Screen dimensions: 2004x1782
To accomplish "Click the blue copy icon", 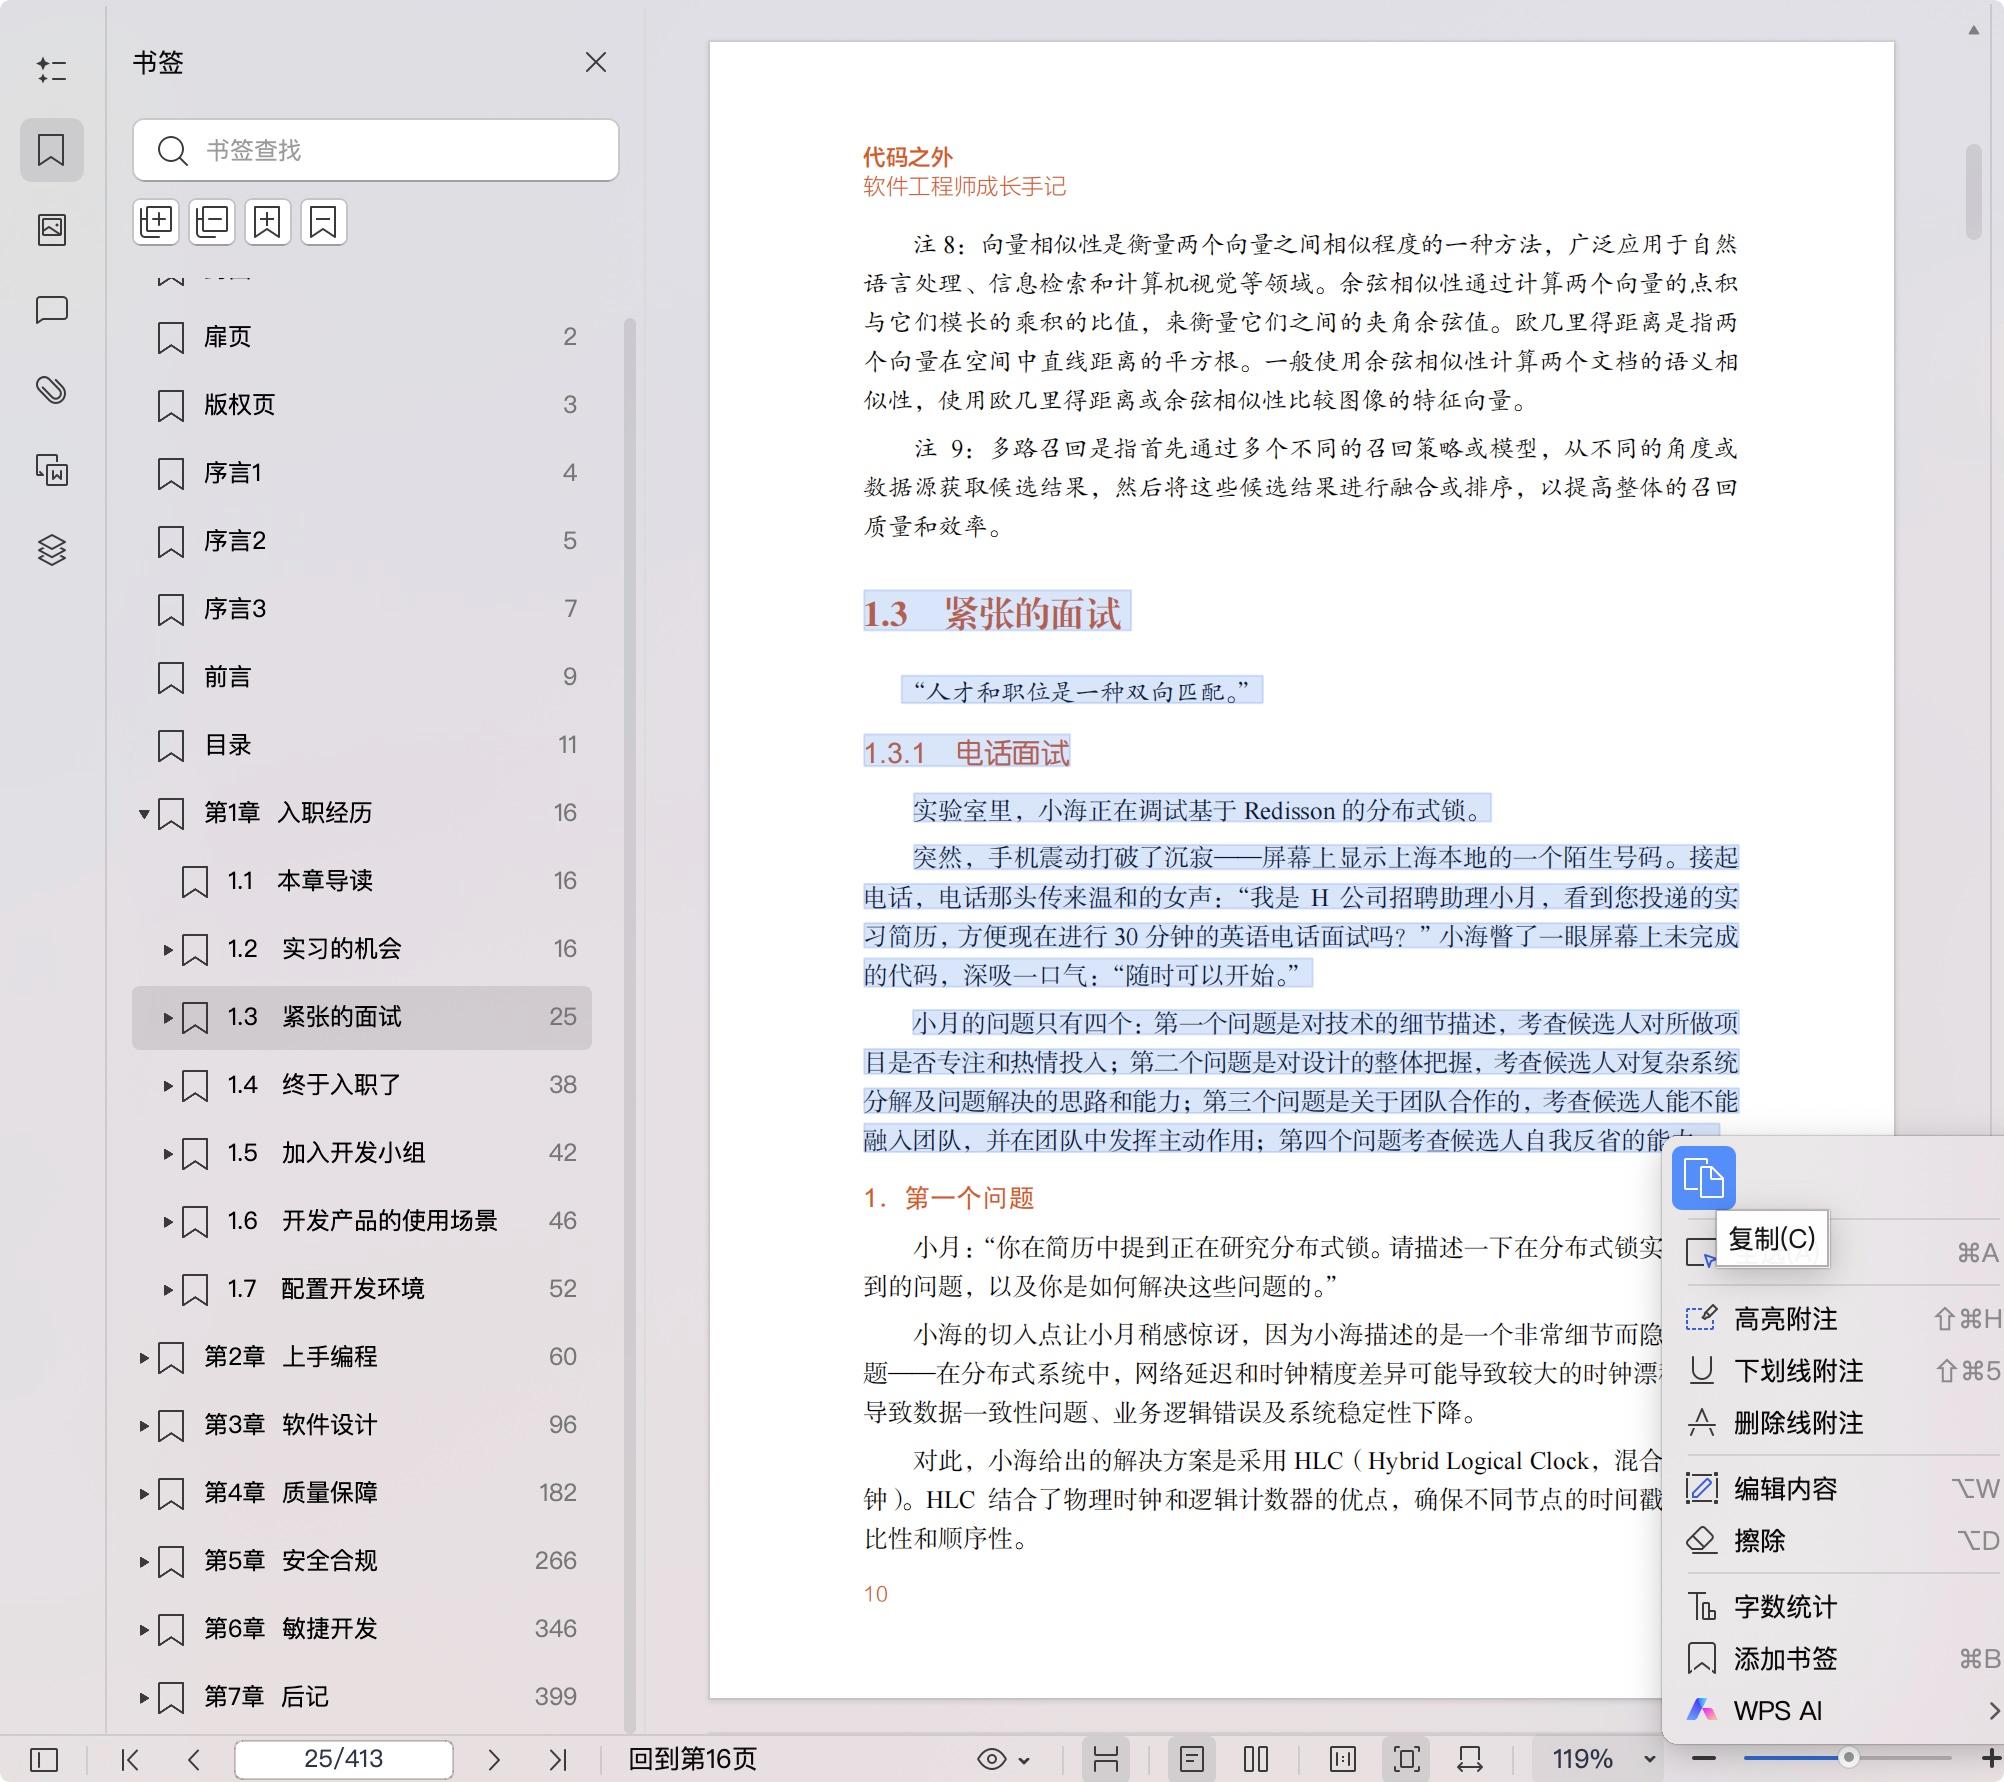I will point(1703,1177).
